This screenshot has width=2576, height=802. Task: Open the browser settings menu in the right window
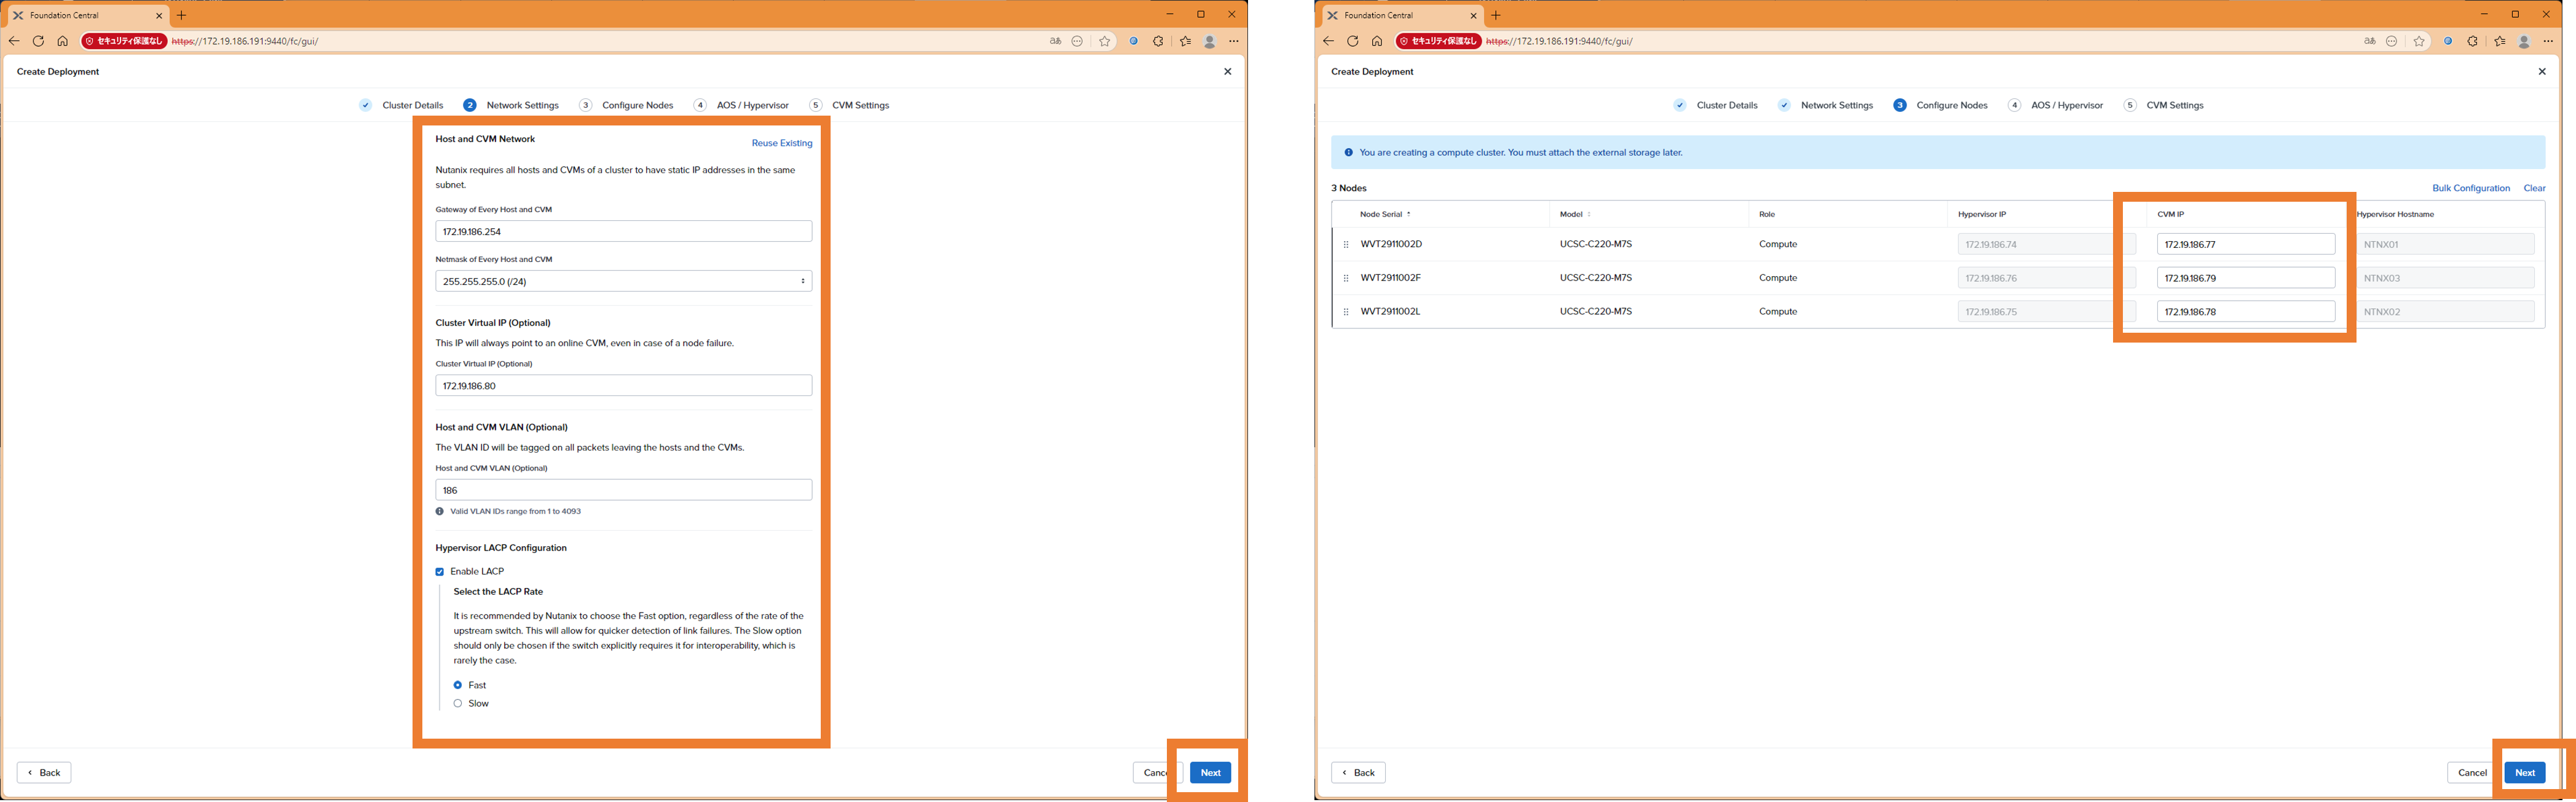[x=2548, y=41]
